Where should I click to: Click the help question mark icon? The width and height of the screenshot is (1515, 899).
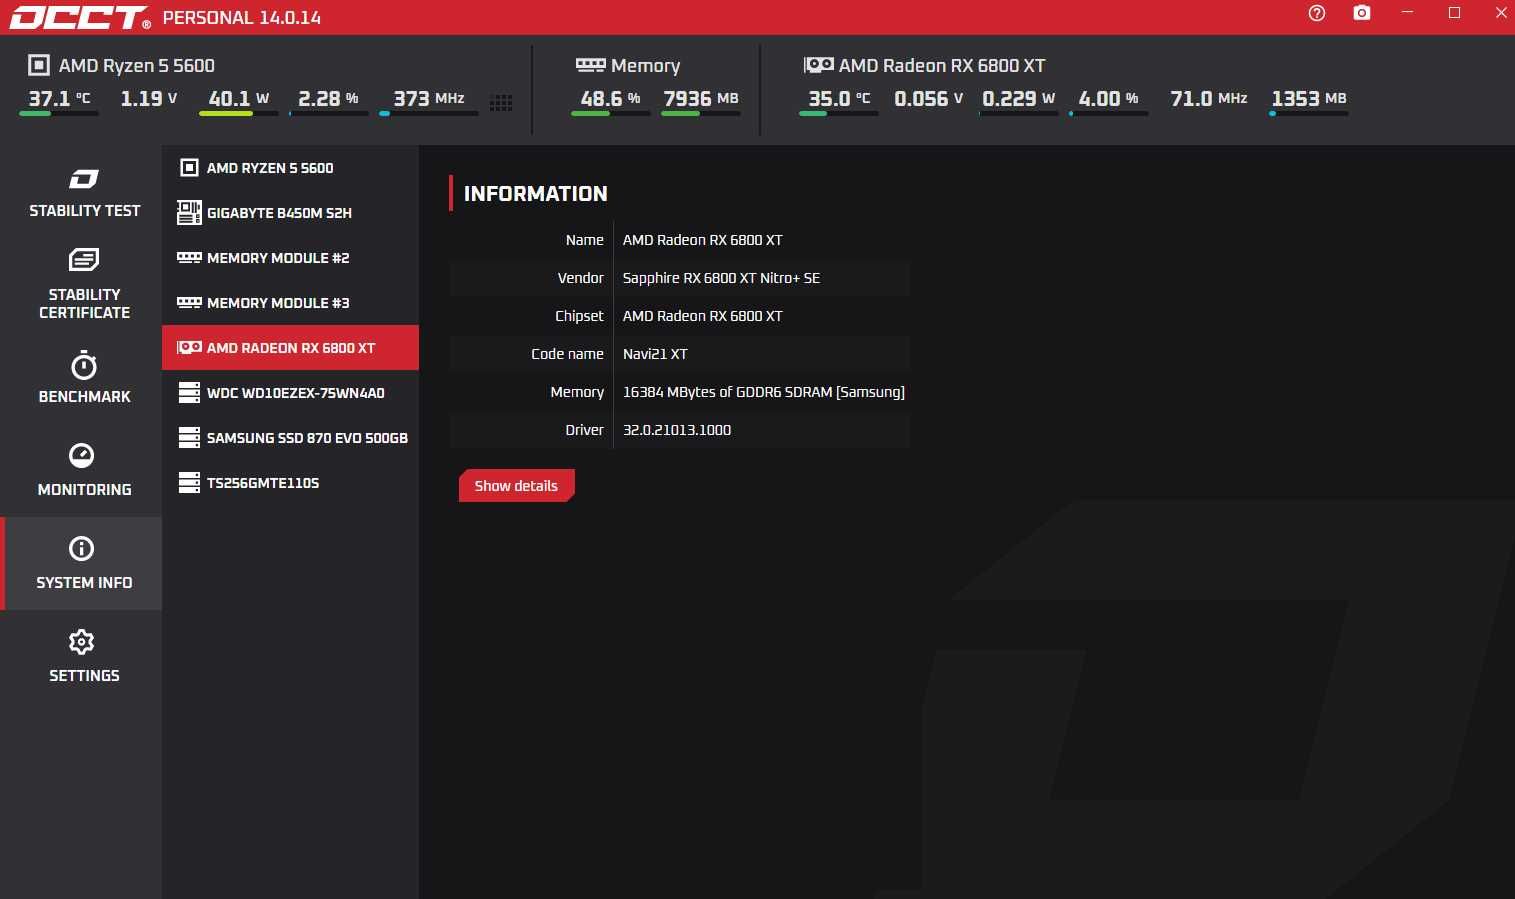pos(1317,13)
